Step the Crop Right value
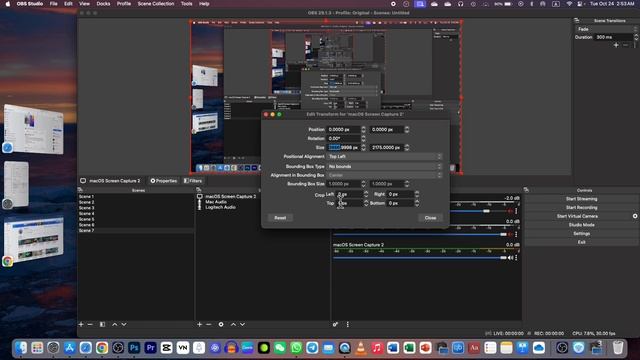The height and width of the screenshot is (360, 640). coord(417,194)
